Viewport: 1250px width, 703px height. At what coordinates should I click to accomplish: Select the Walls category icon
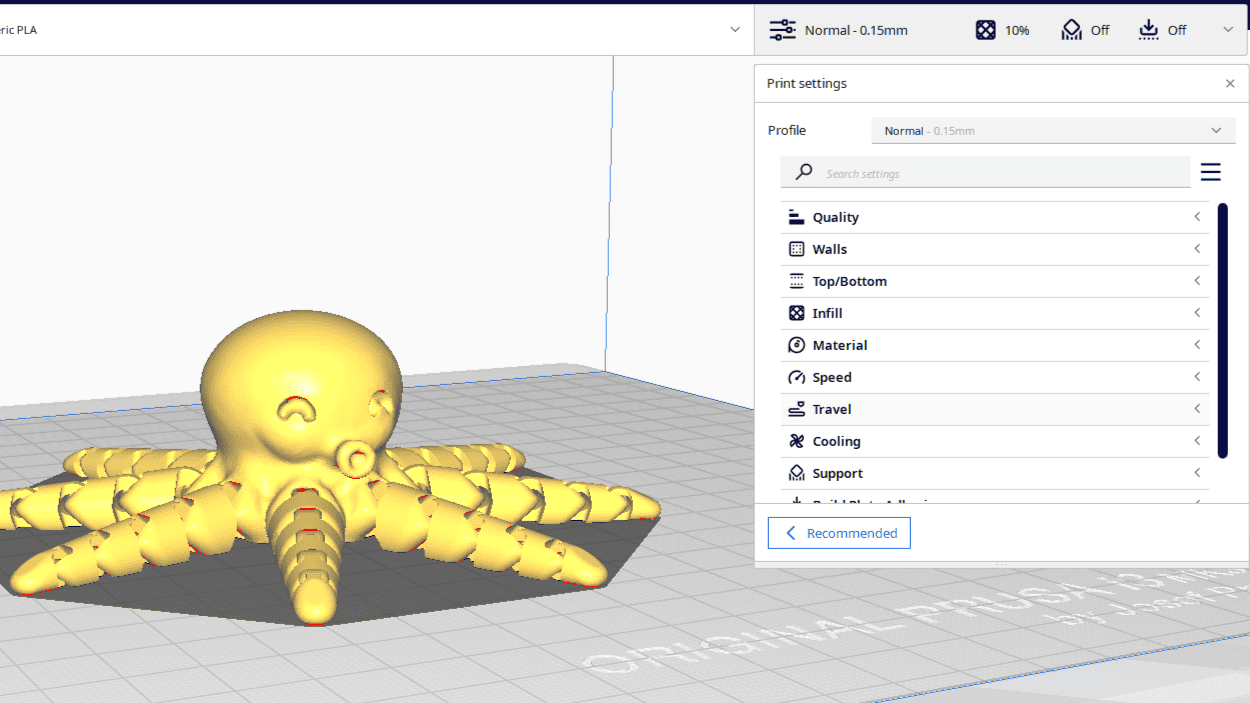pos(796,249)
